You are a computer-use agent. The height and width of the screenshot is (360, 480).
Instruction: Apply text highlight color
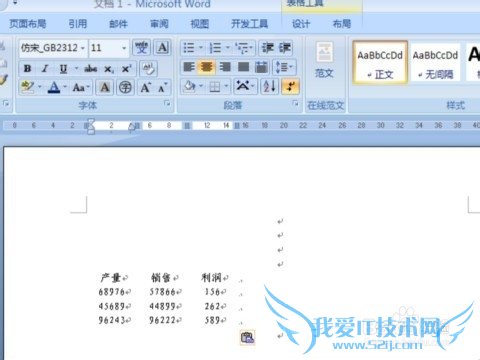(x=27, y=87)
